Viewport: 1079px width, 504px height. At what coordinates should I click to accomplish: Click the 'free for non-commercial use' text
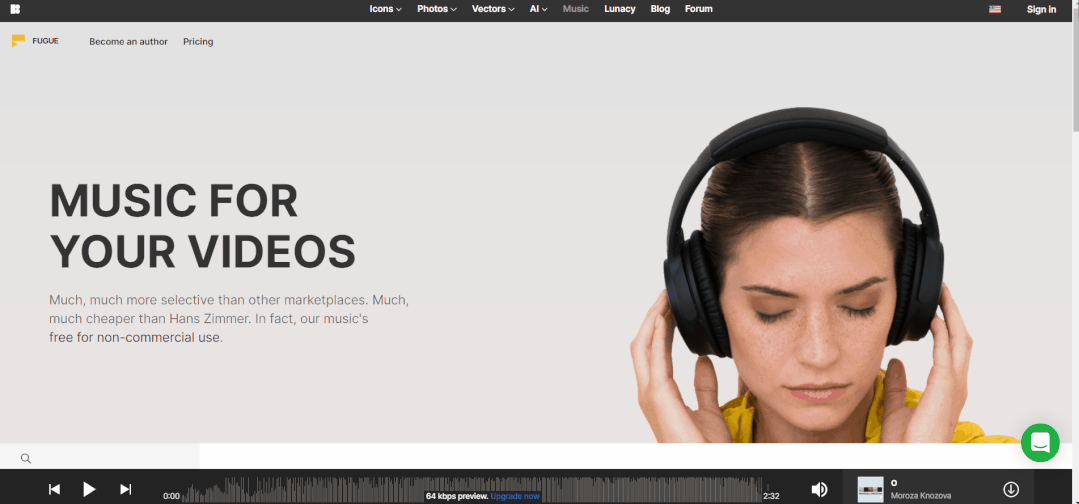(x=136, y=338)
